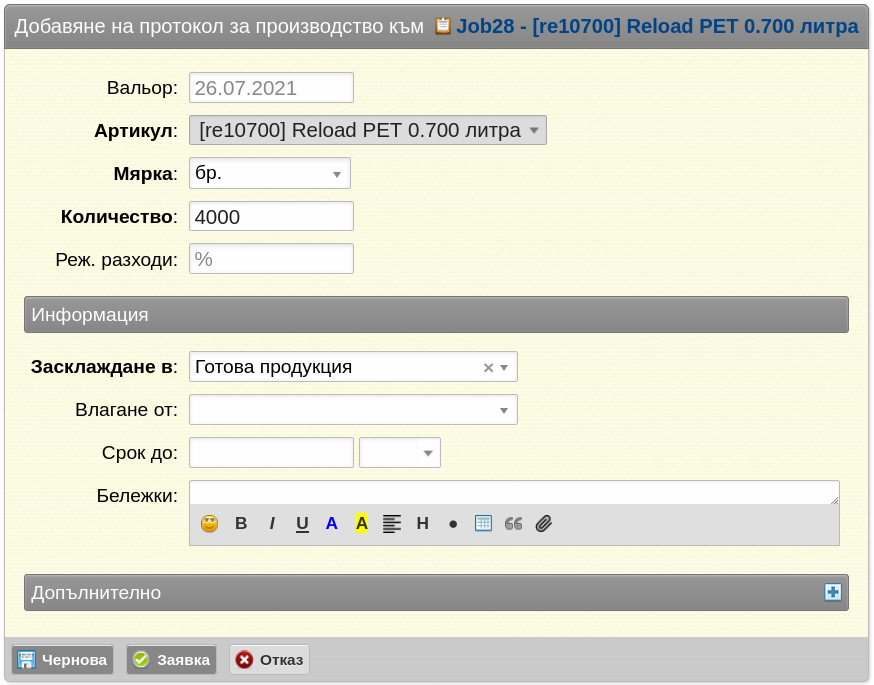874x685 pixels.
Task: Open text alignment tool
Action: pyautogui.click(x=392, y=524)
